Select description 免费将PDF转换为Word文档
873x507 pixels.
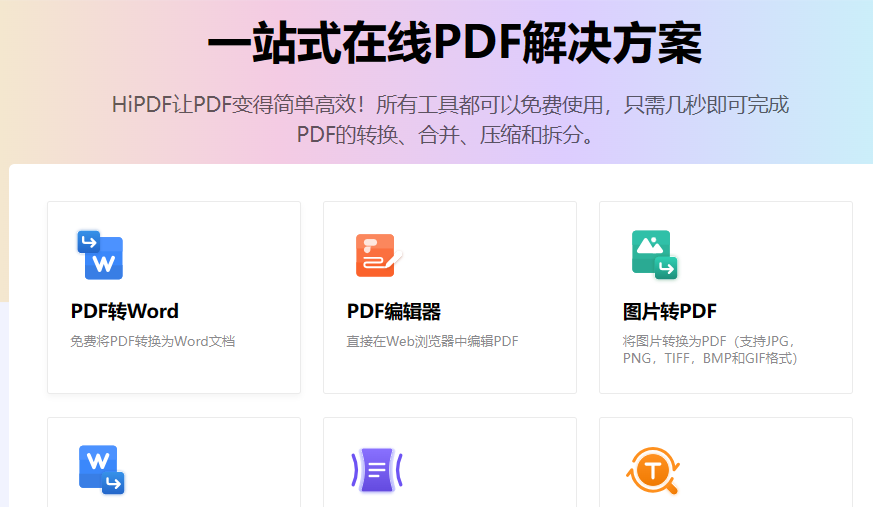[x=153, y=341]
